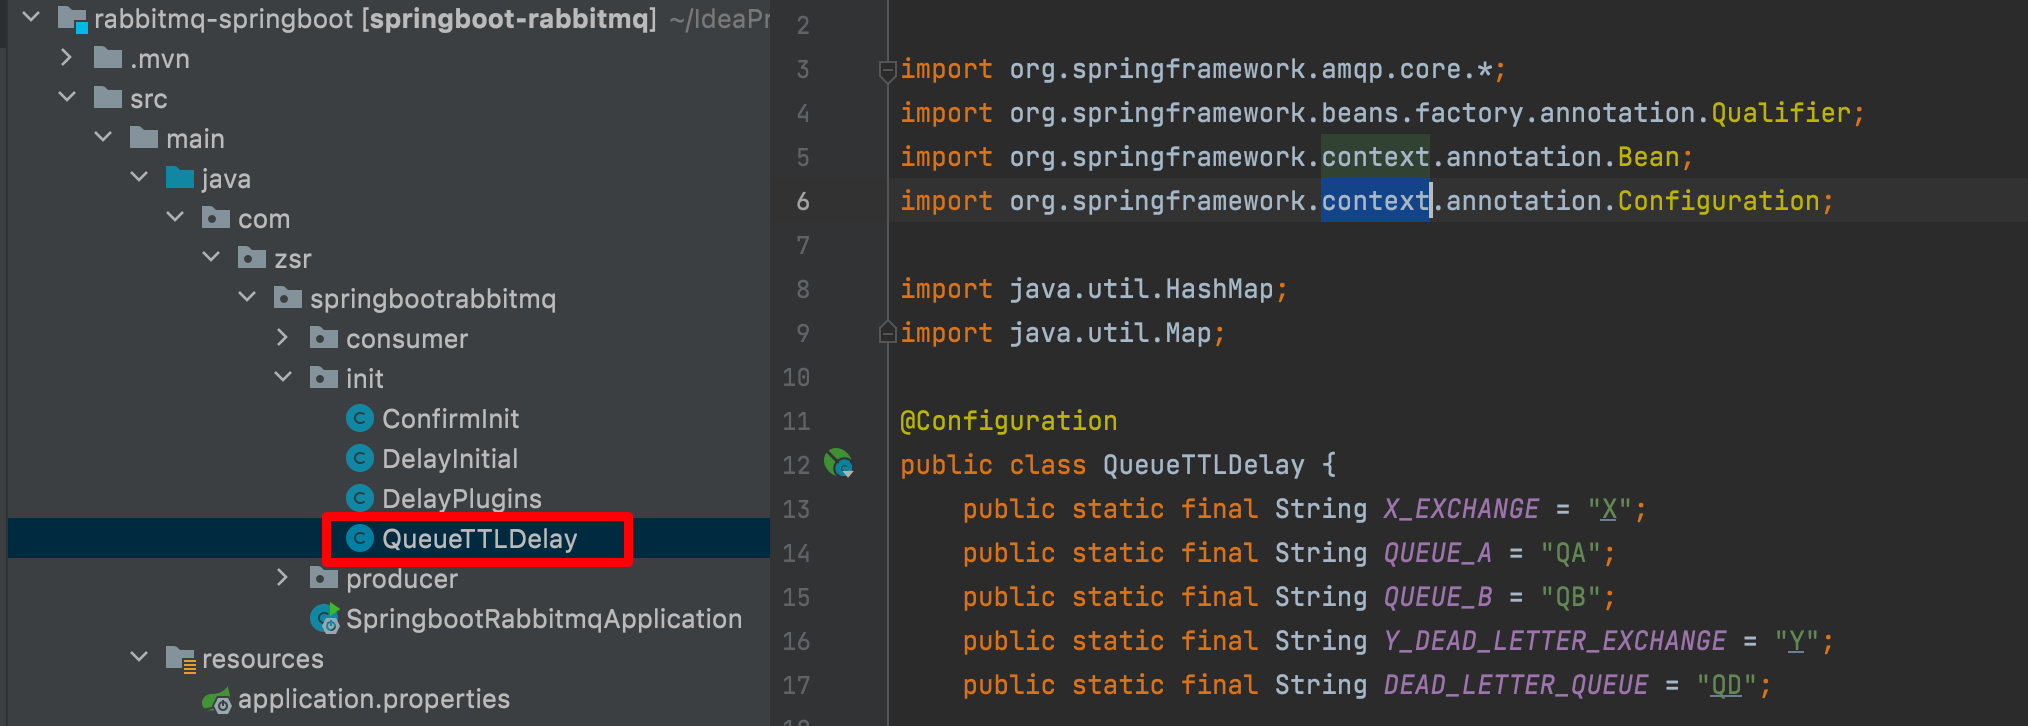Collapse the com package
The height and width of the screenshot is (726, 2028).
(175, 218)
